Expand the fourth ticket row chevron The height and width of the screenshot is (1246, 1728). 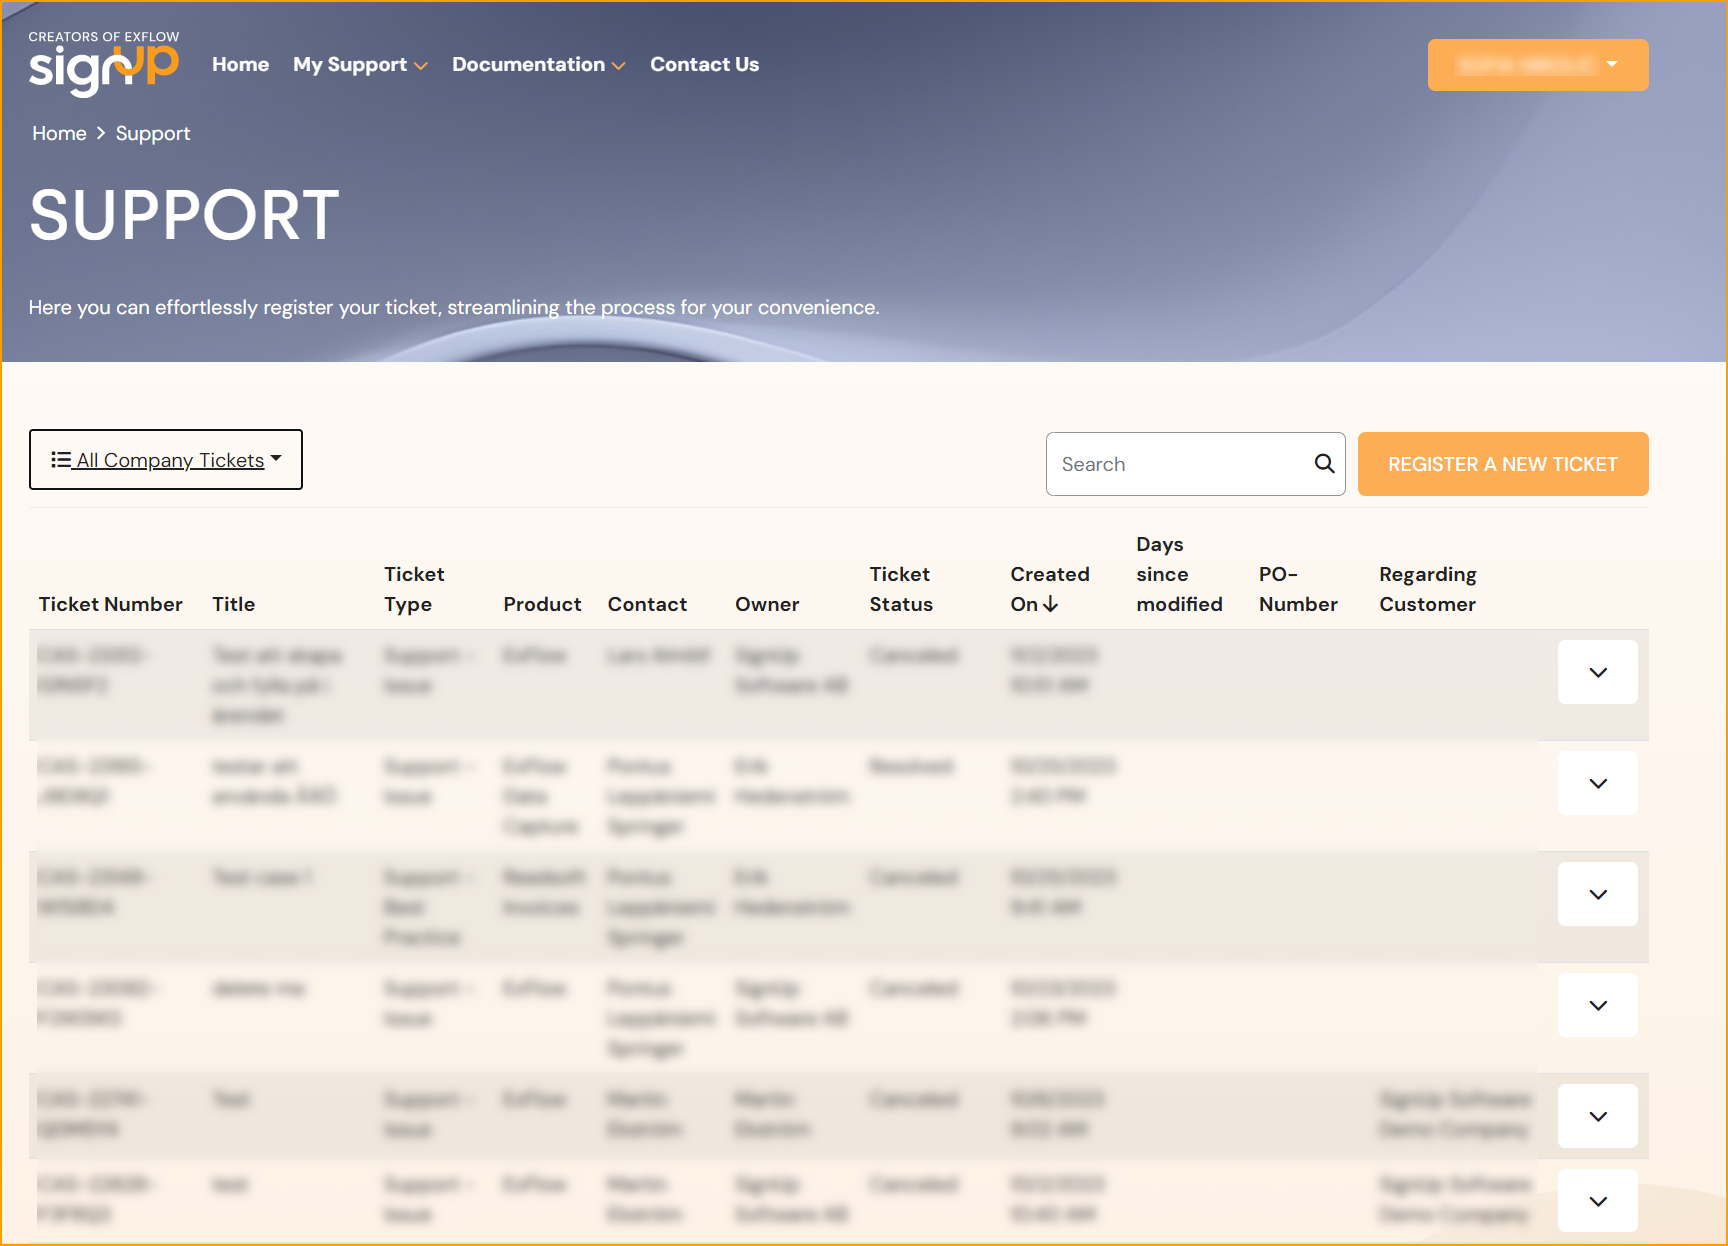click(x=1597, y=1006)
